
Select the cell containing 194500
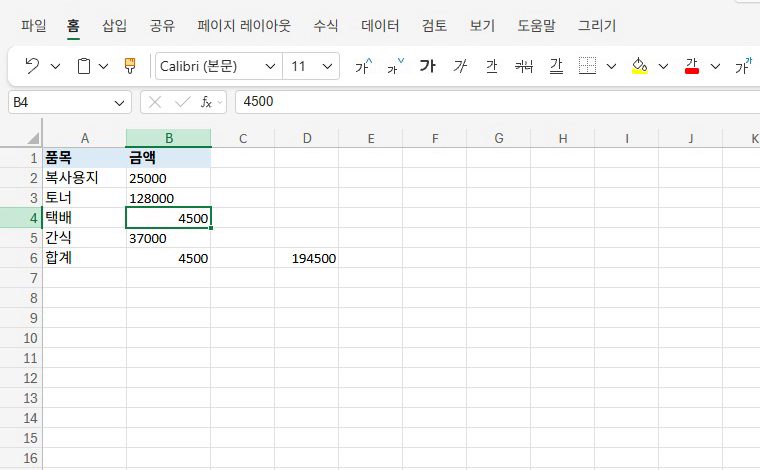pyautogui.click(x=307, y=258)
